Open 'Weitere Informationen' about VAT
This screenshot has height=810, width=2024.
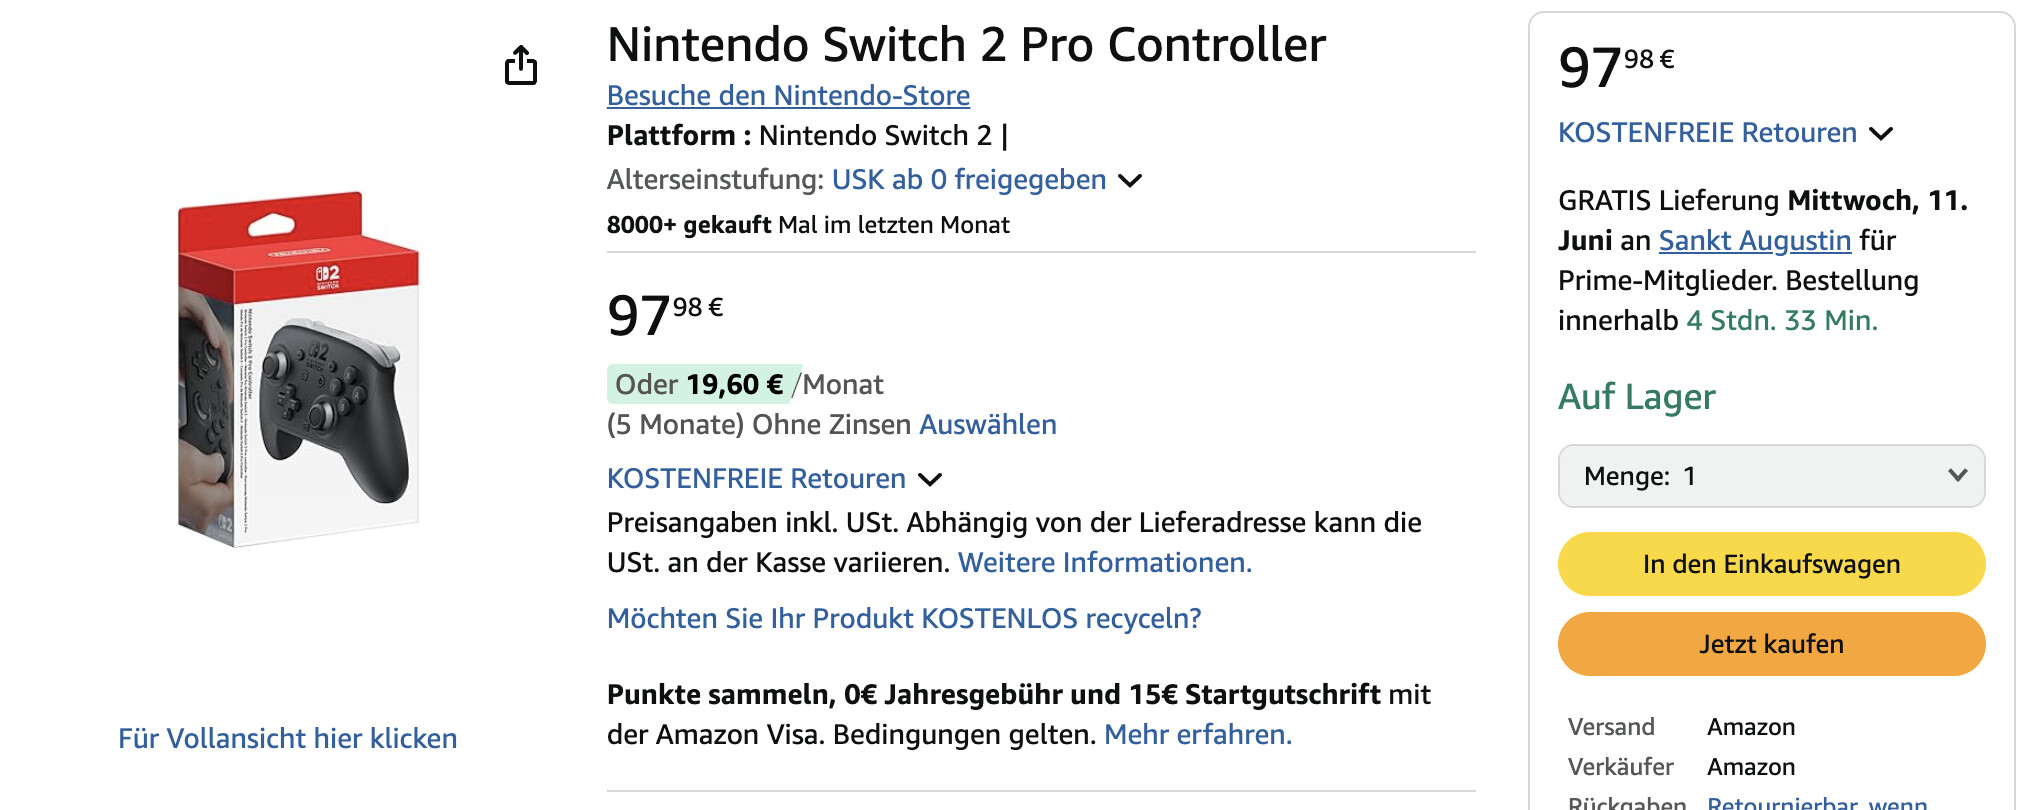[x=1104, y=563]
